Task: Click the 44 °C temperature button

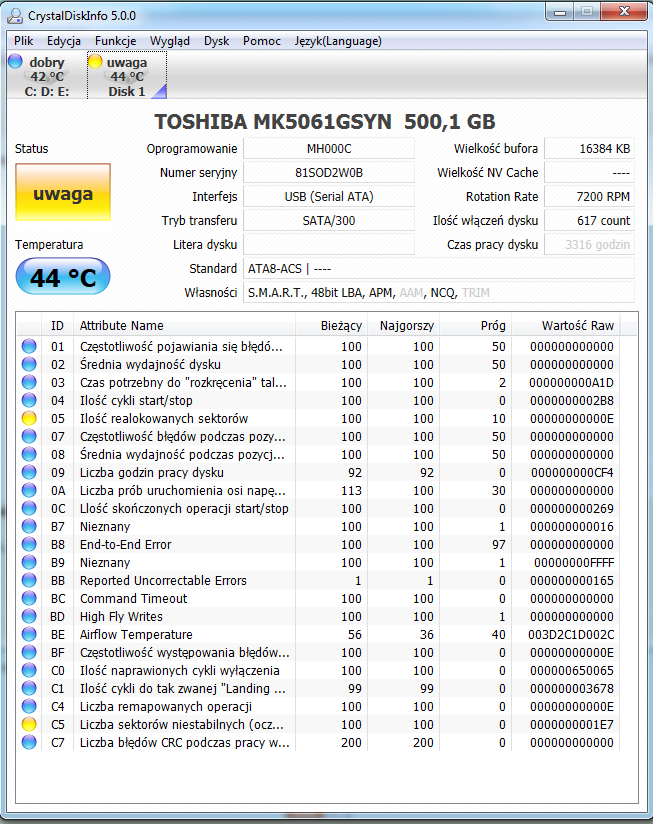Action: click(63, 277)
